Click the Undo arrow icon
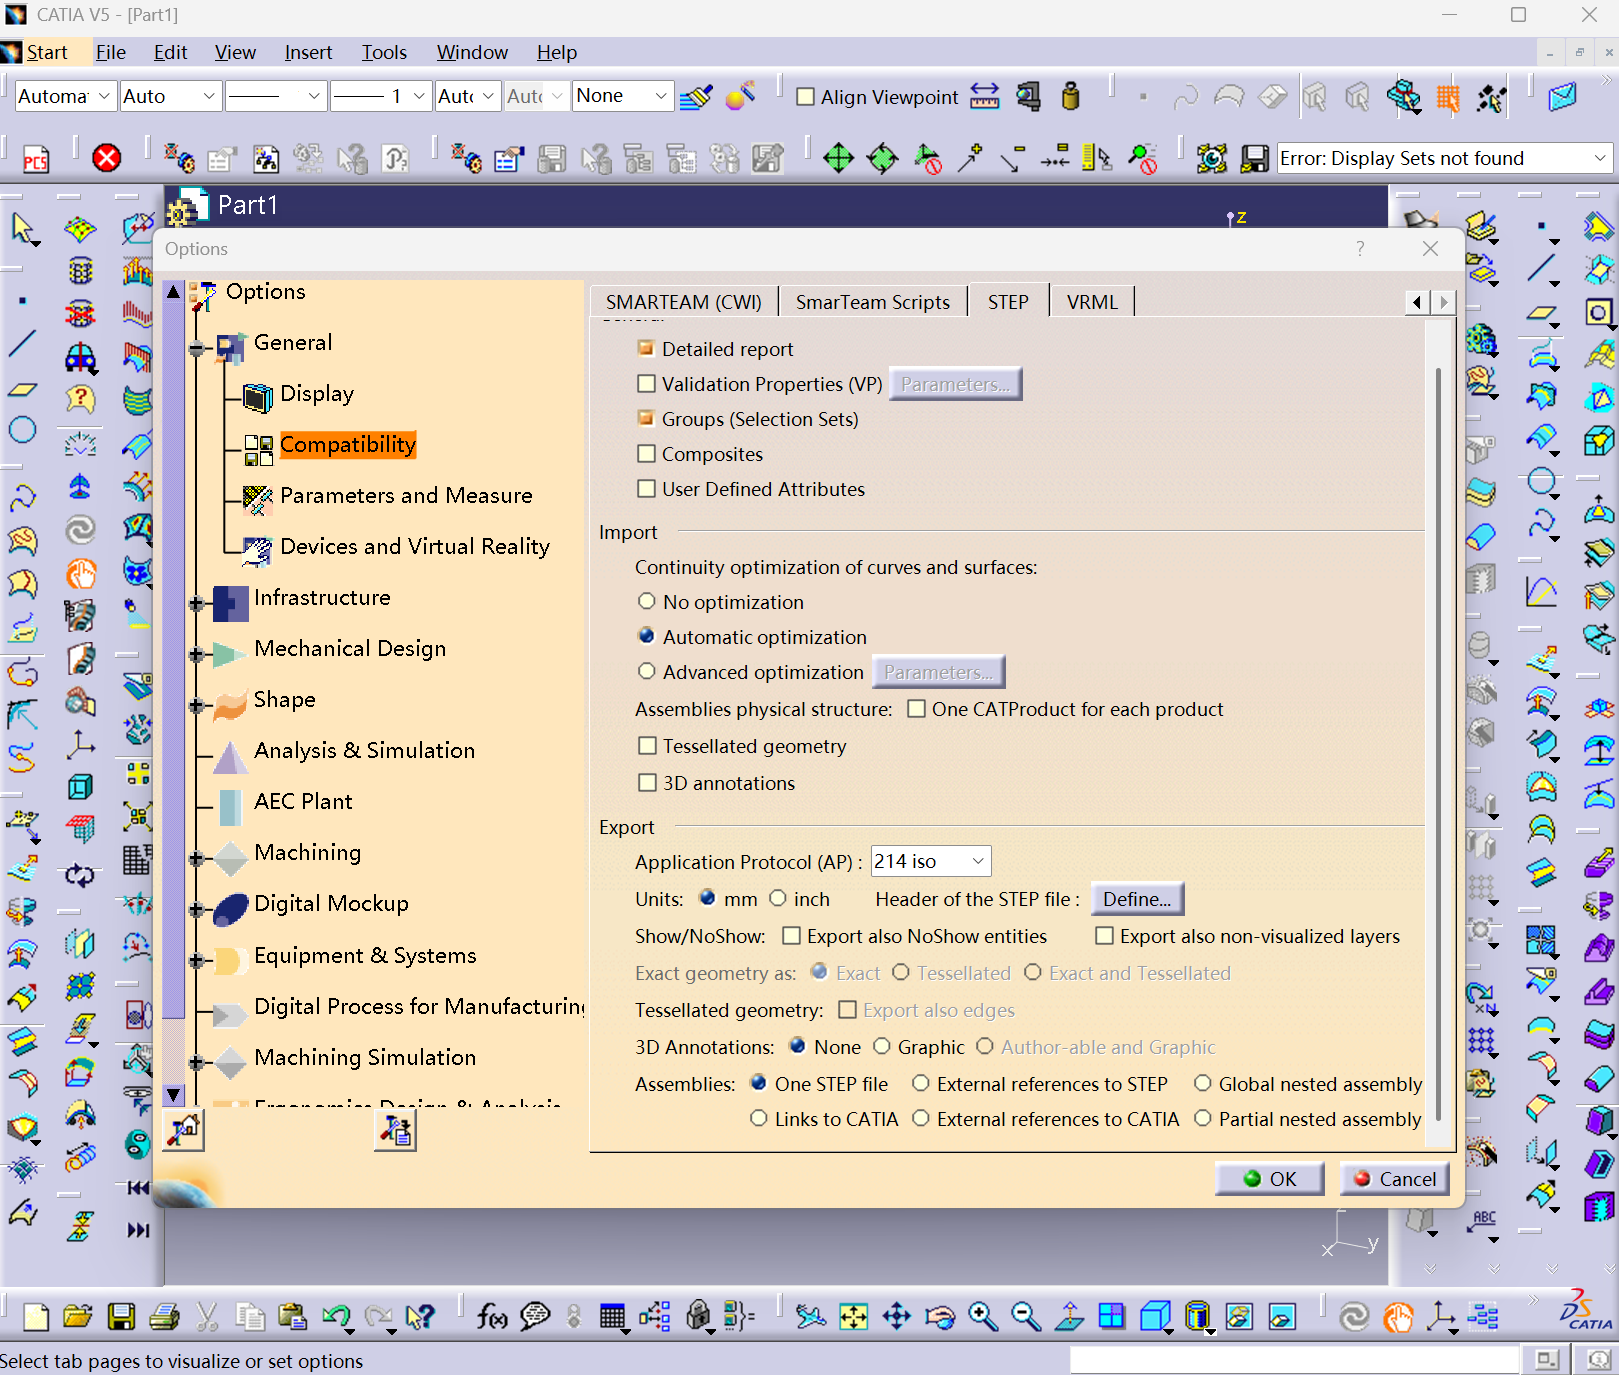 [x=336, y=1317]
